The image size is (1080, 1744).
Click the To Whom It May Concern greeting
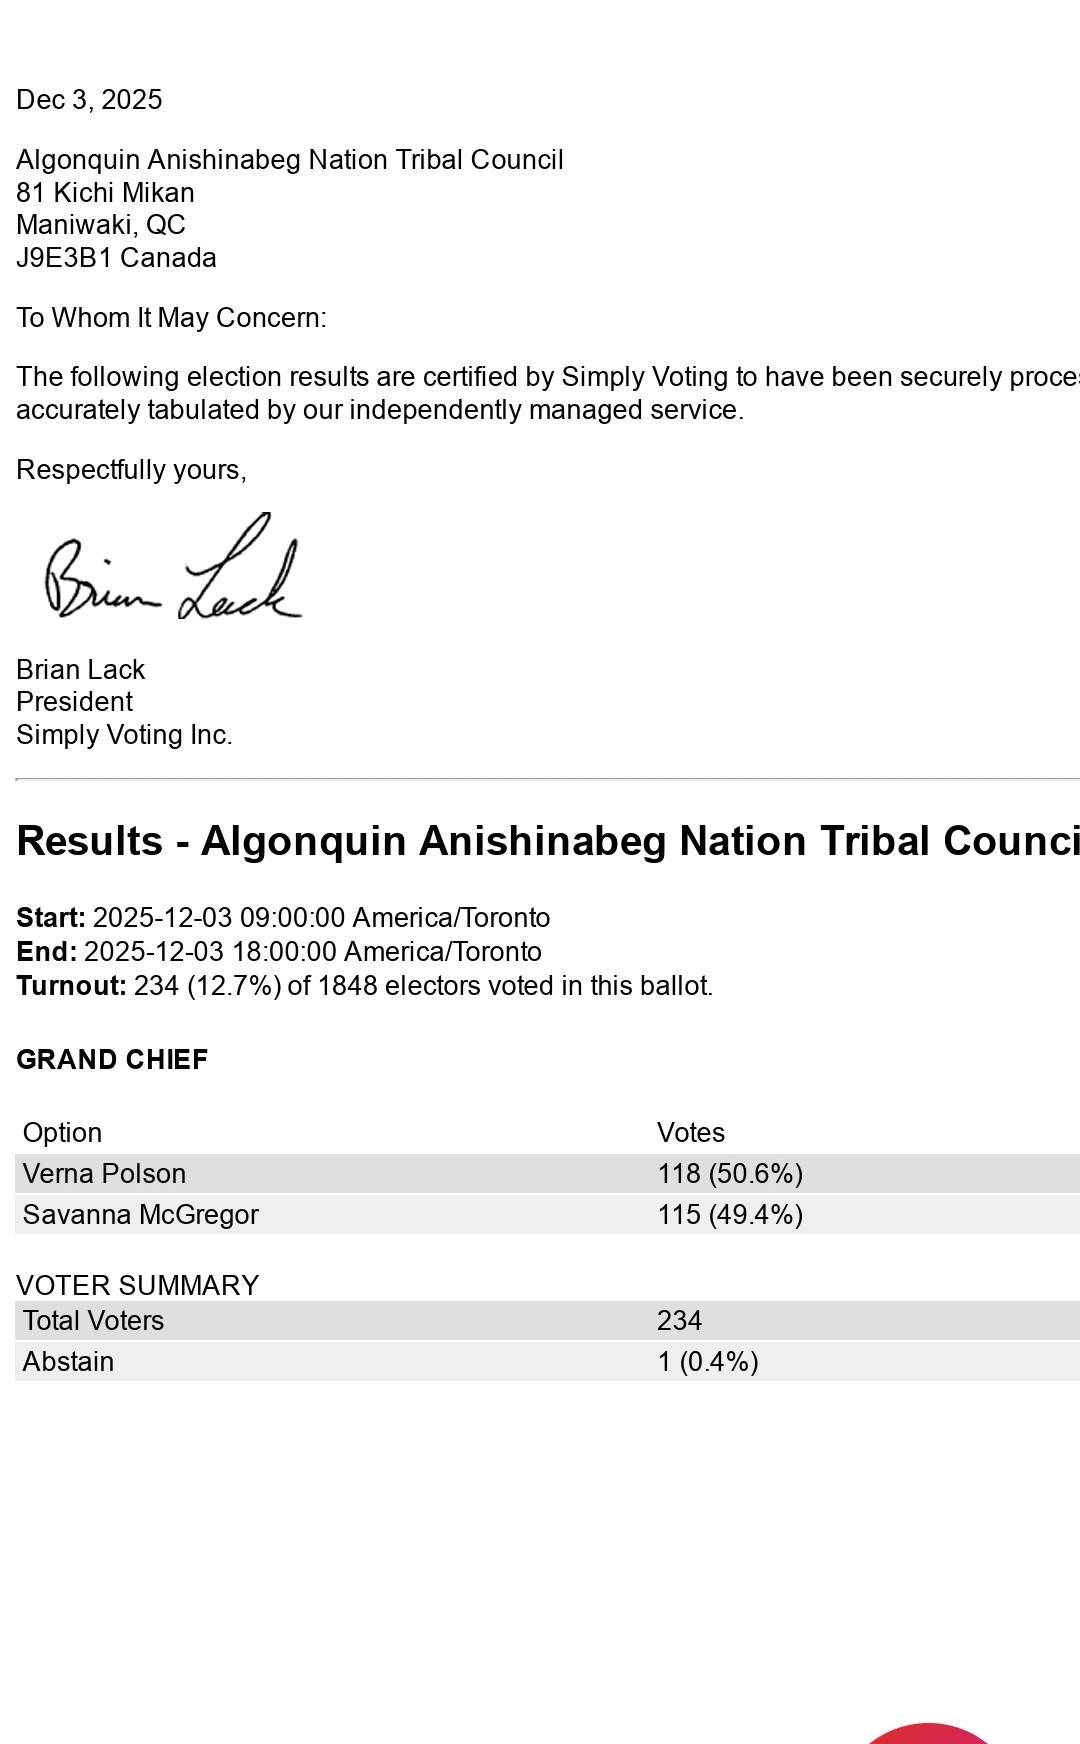[x=171, y=318]
